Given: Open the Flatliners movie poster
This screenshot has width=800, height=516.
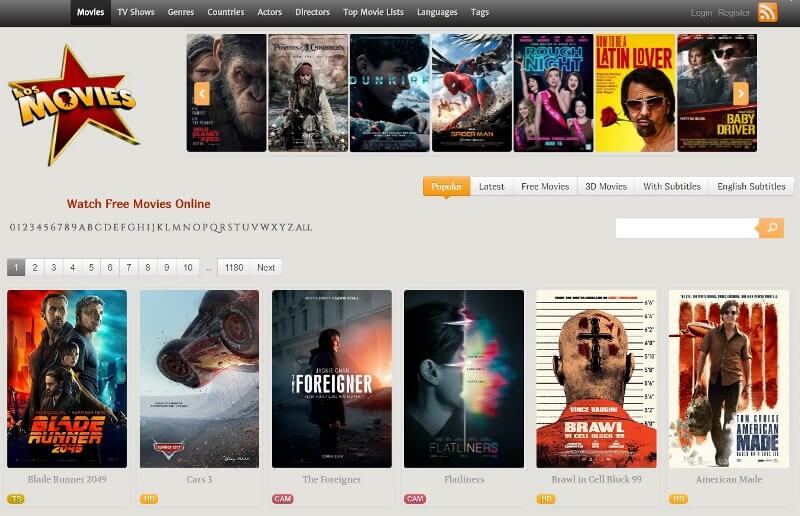Looking at the screenshot, I should coord(464,379).
